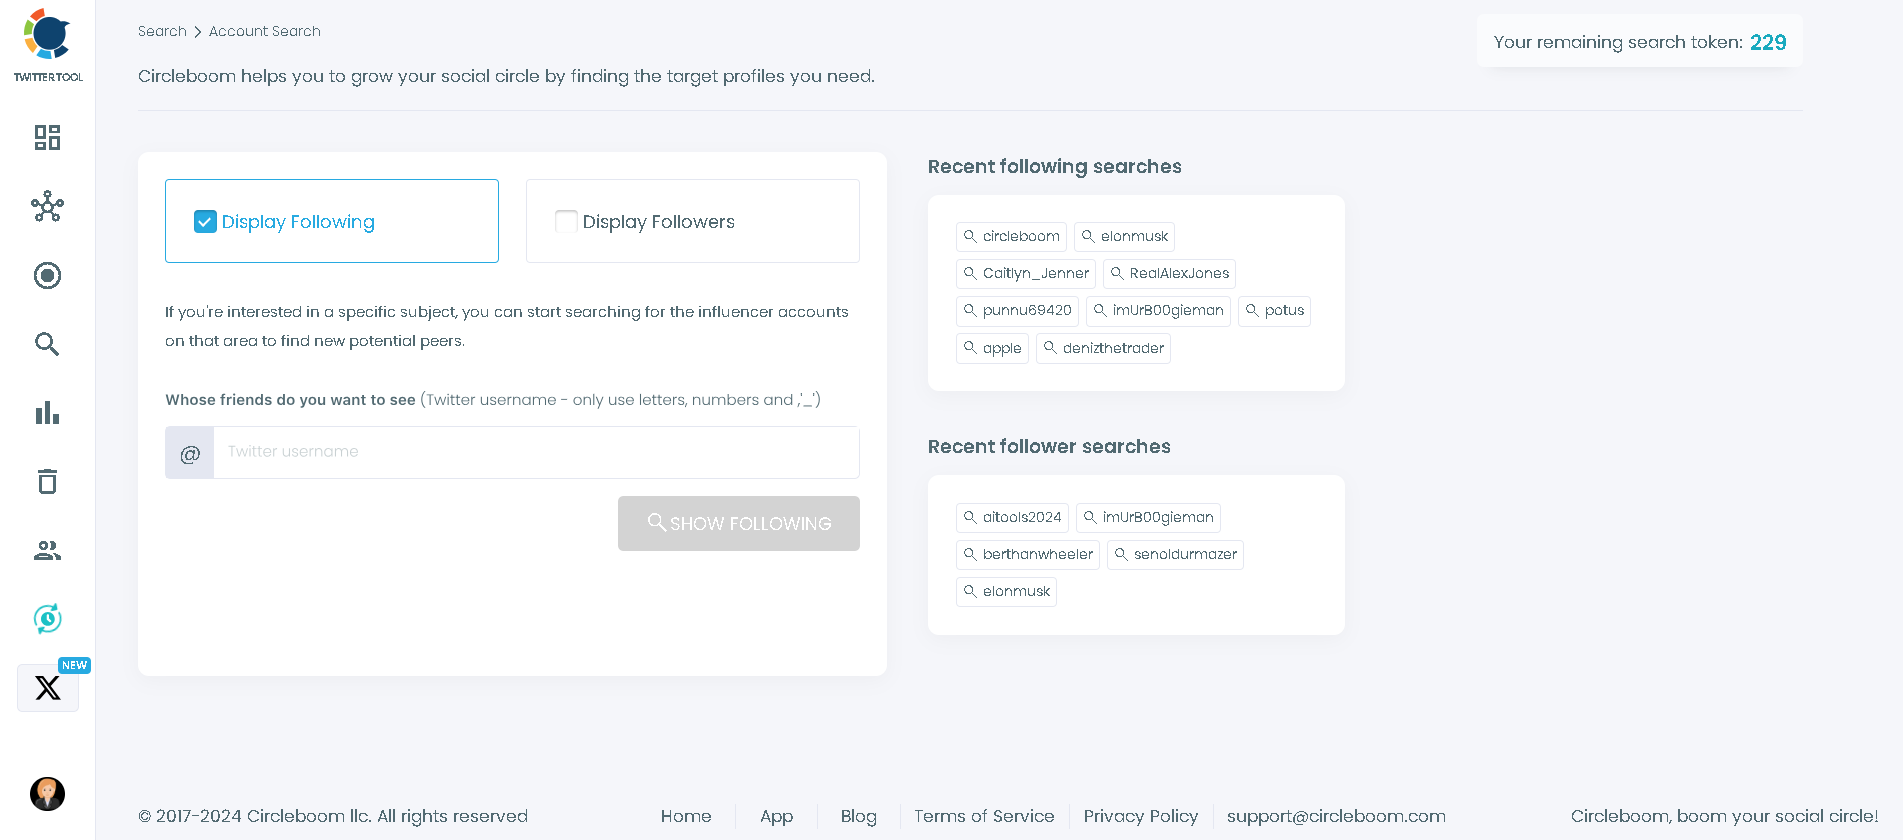Click the Recent follower searches heading
Viewport: 1903px width, 840px height.
click(1049, 447)
